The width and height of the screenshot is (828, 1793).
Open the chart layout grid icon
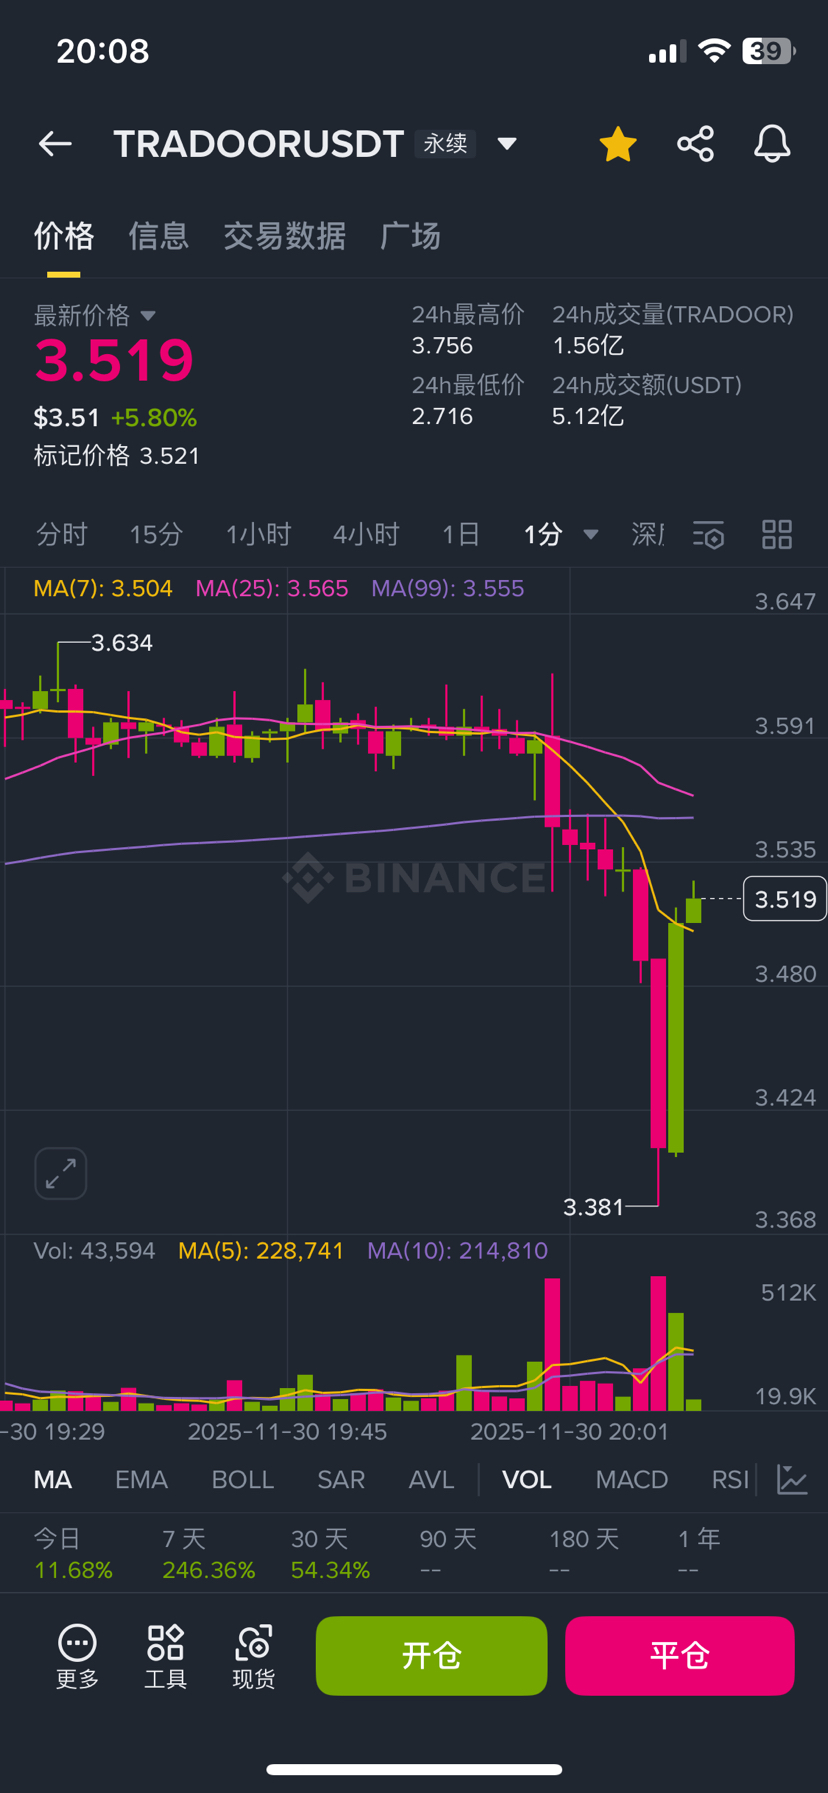777,535
